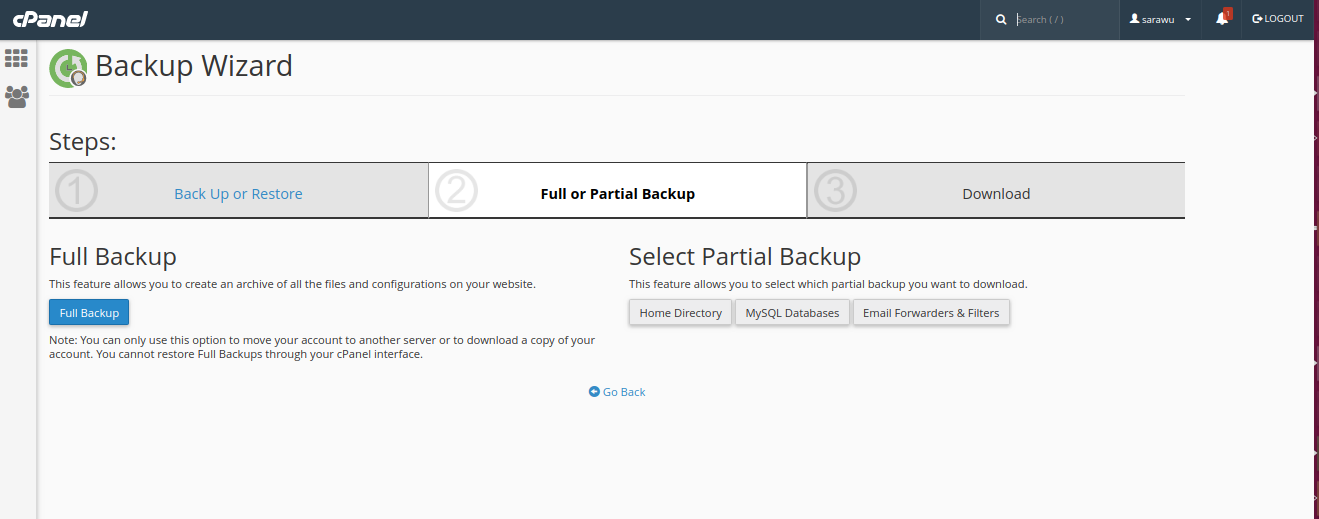The height and width of the screenshot is (519, 1319).
Task: Click the search magnifier icon
Action: (1000, 20)
